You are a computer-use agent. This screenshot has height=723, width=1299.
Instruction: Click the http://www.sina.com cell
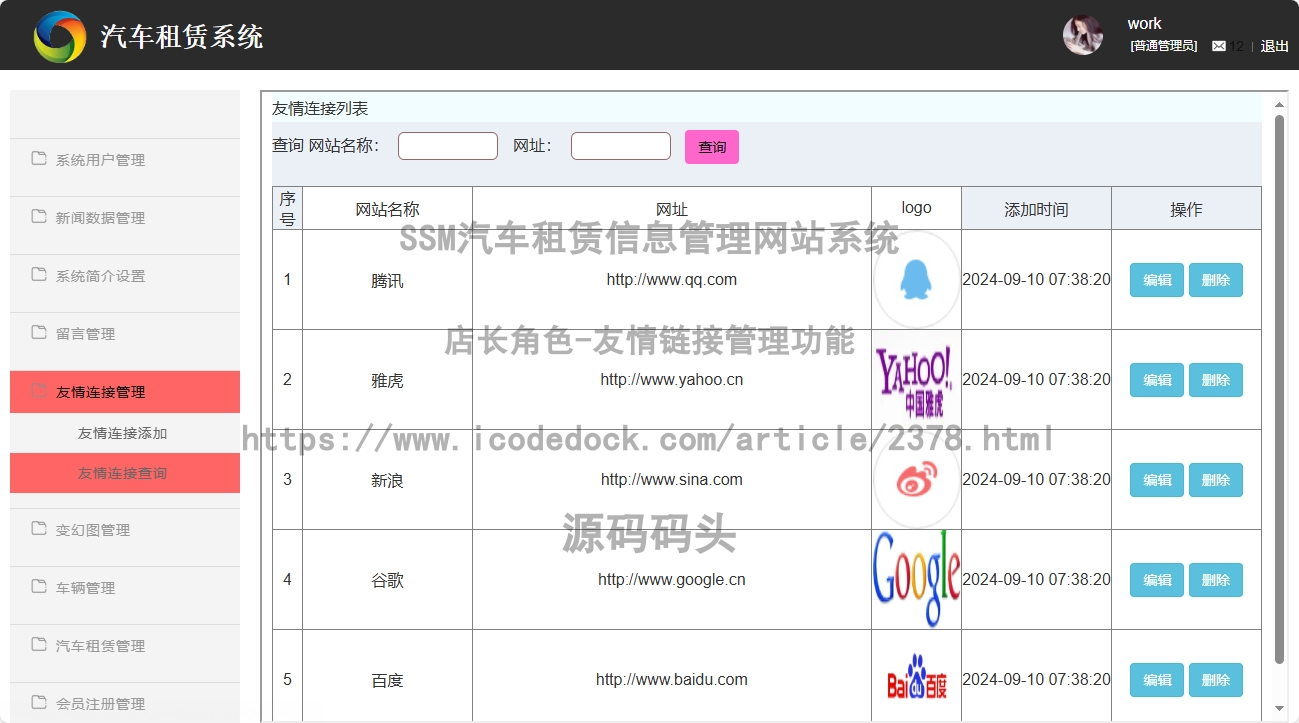click(672, 480)
